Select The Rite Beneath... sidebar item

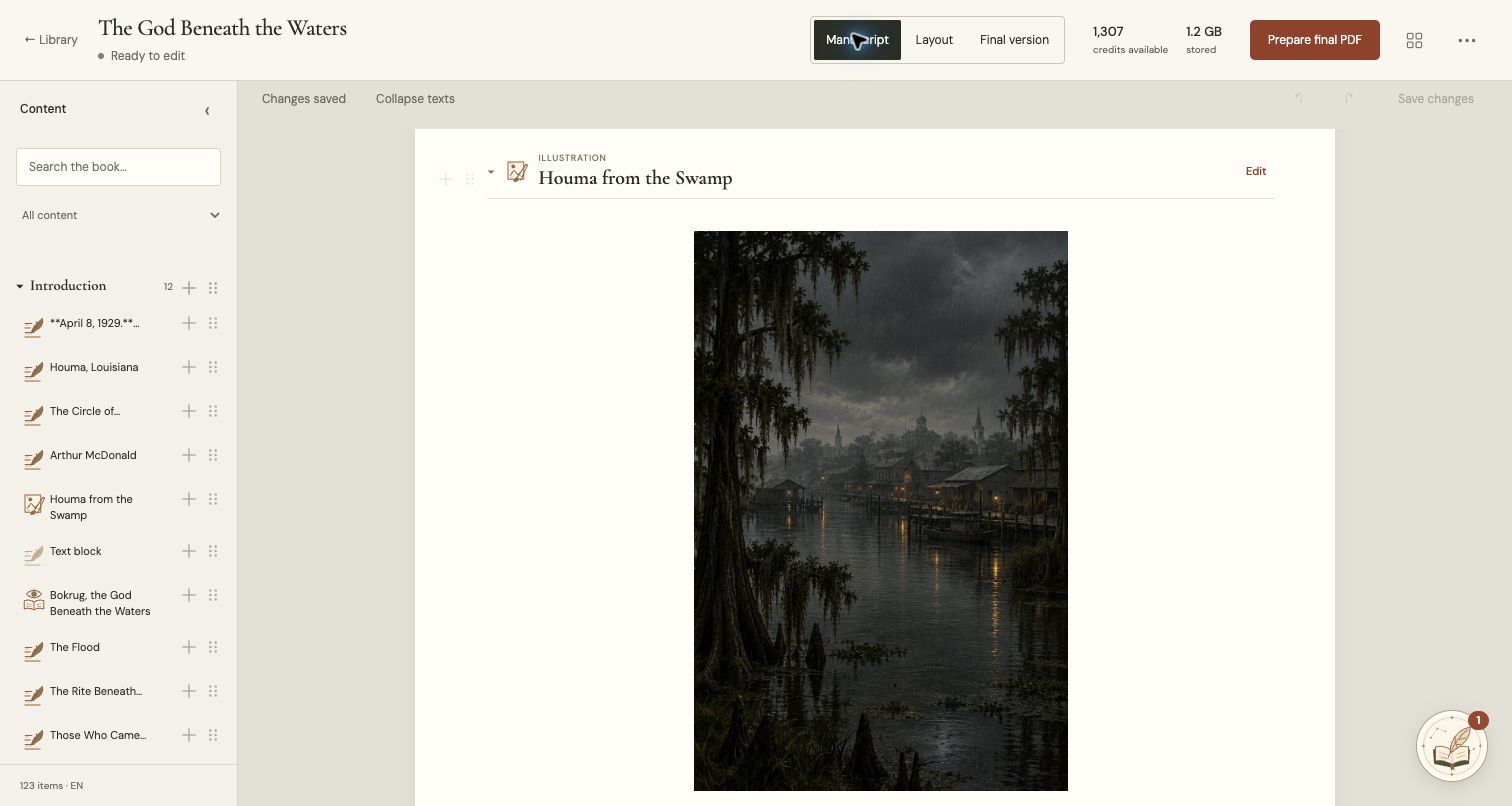point(96,691)
